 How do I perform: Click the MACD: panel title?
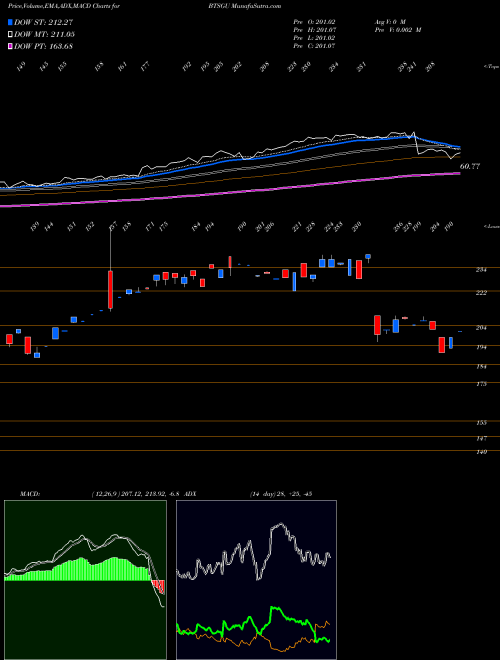pos(29,494)
